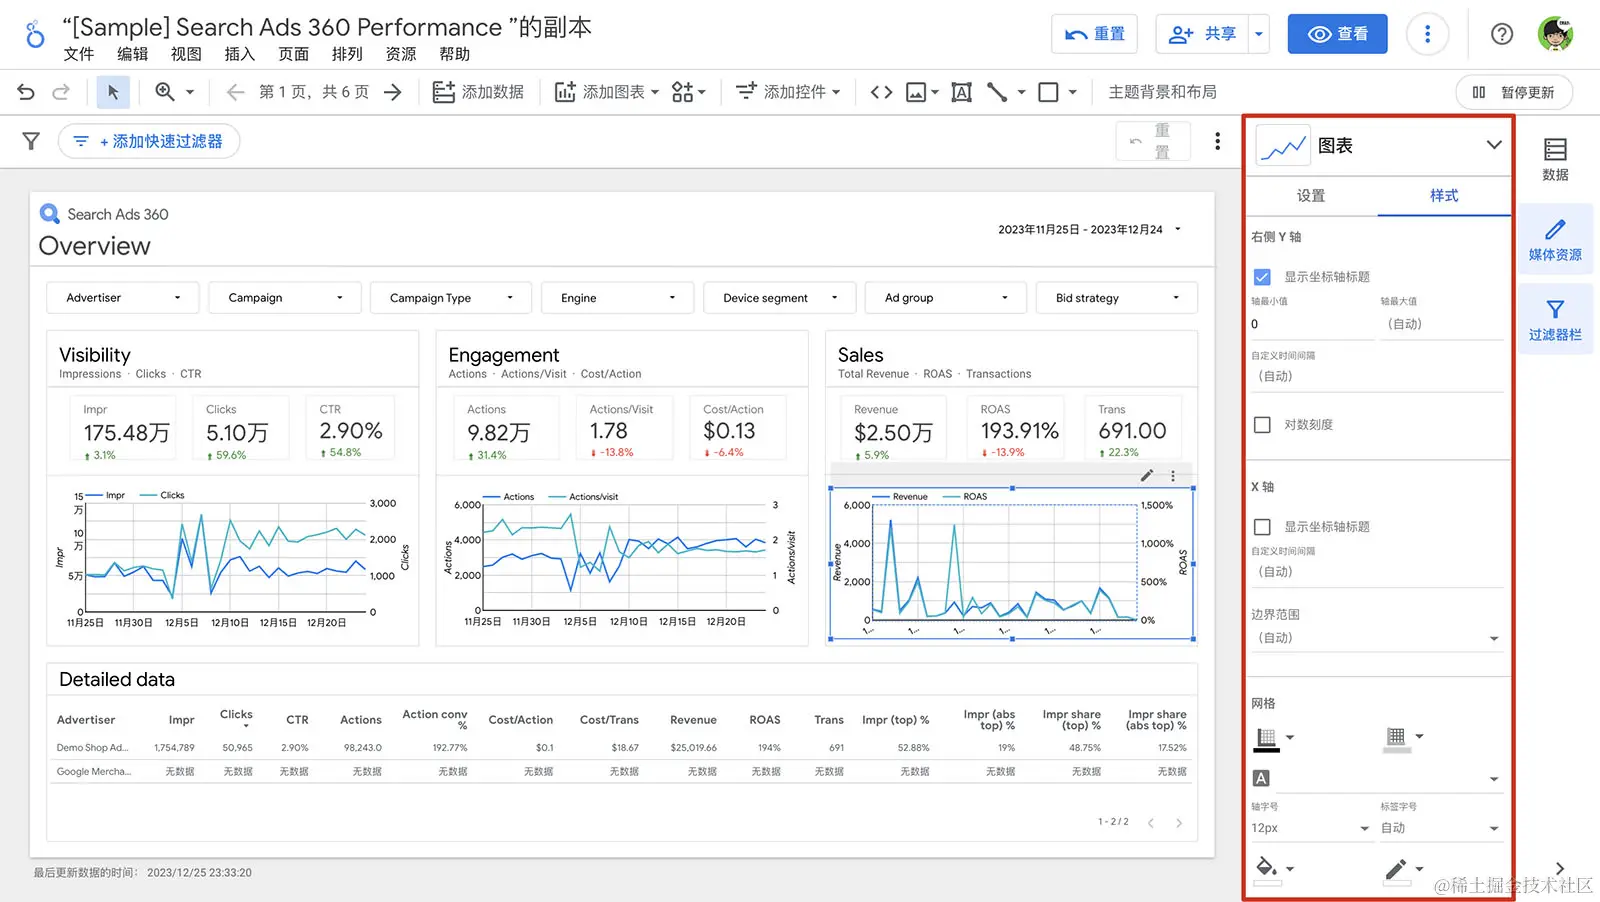Screen dimensions: 1600x902
Task: Open the chart background fill color picker
Action: (1274, 868)
